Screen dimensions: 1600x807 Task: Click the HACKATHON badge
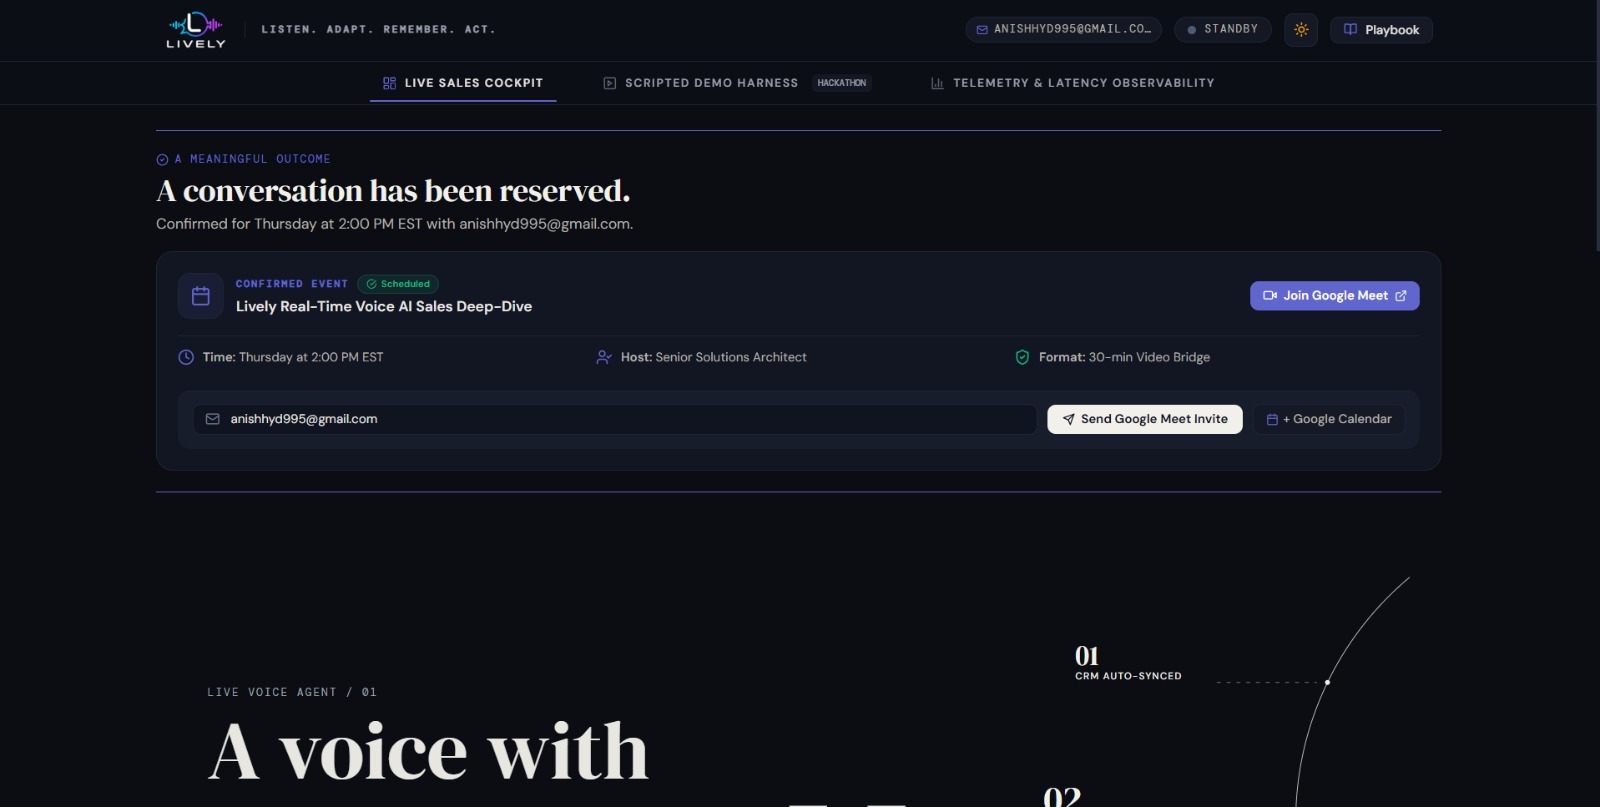842,83
